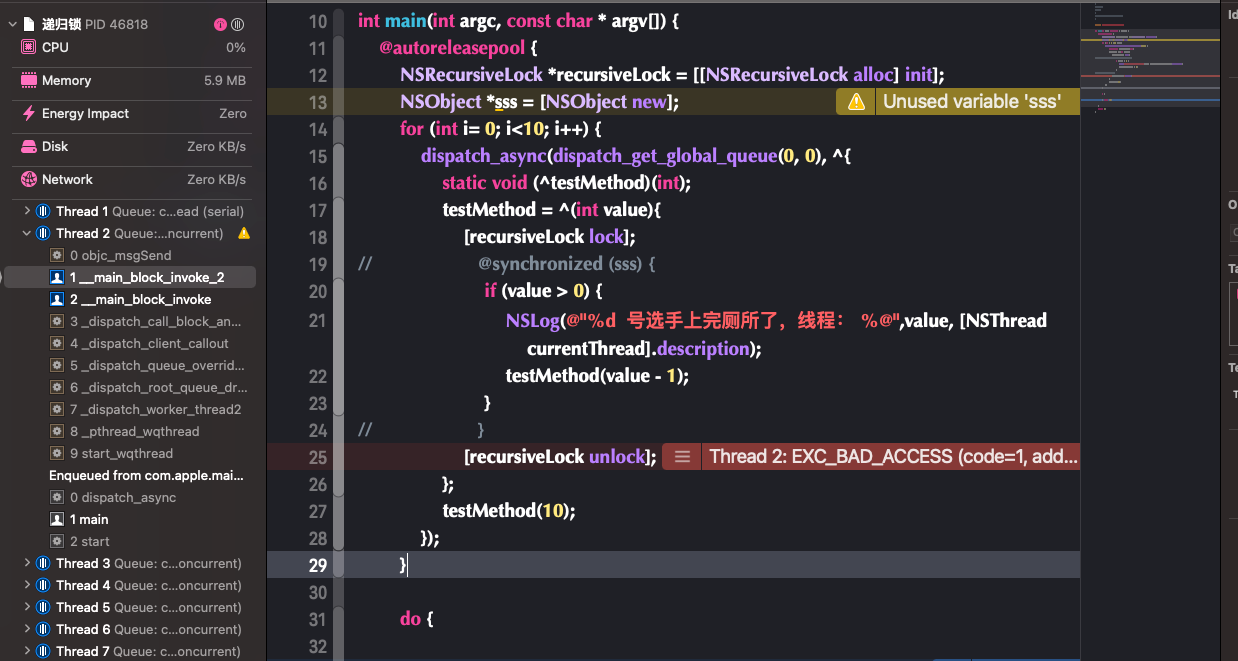Open the Memory gauge icon
Image resolution: width=1238 pixels, height=661 pixels.
click(28, 80)
